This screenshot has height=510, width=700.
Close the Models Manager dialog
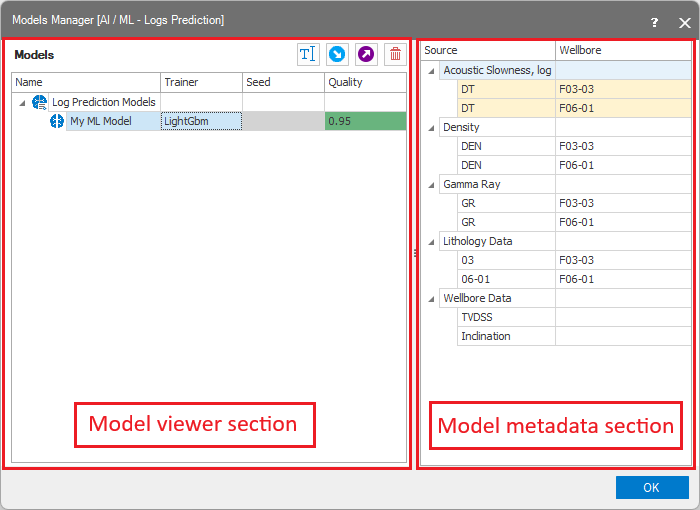coord(684,21)
